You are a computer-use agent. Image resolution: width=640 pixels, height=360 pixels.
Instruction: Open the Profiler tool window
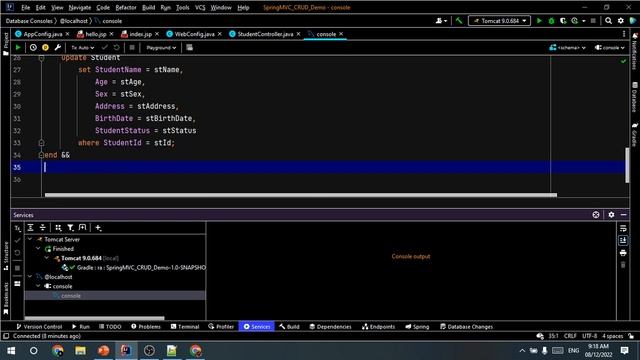tap(221, 327)
